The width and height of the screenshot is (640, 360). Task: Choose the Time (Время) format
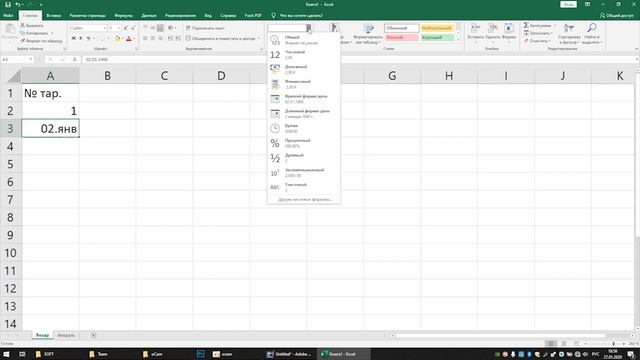pyautogui.click(x=304, y=128)
